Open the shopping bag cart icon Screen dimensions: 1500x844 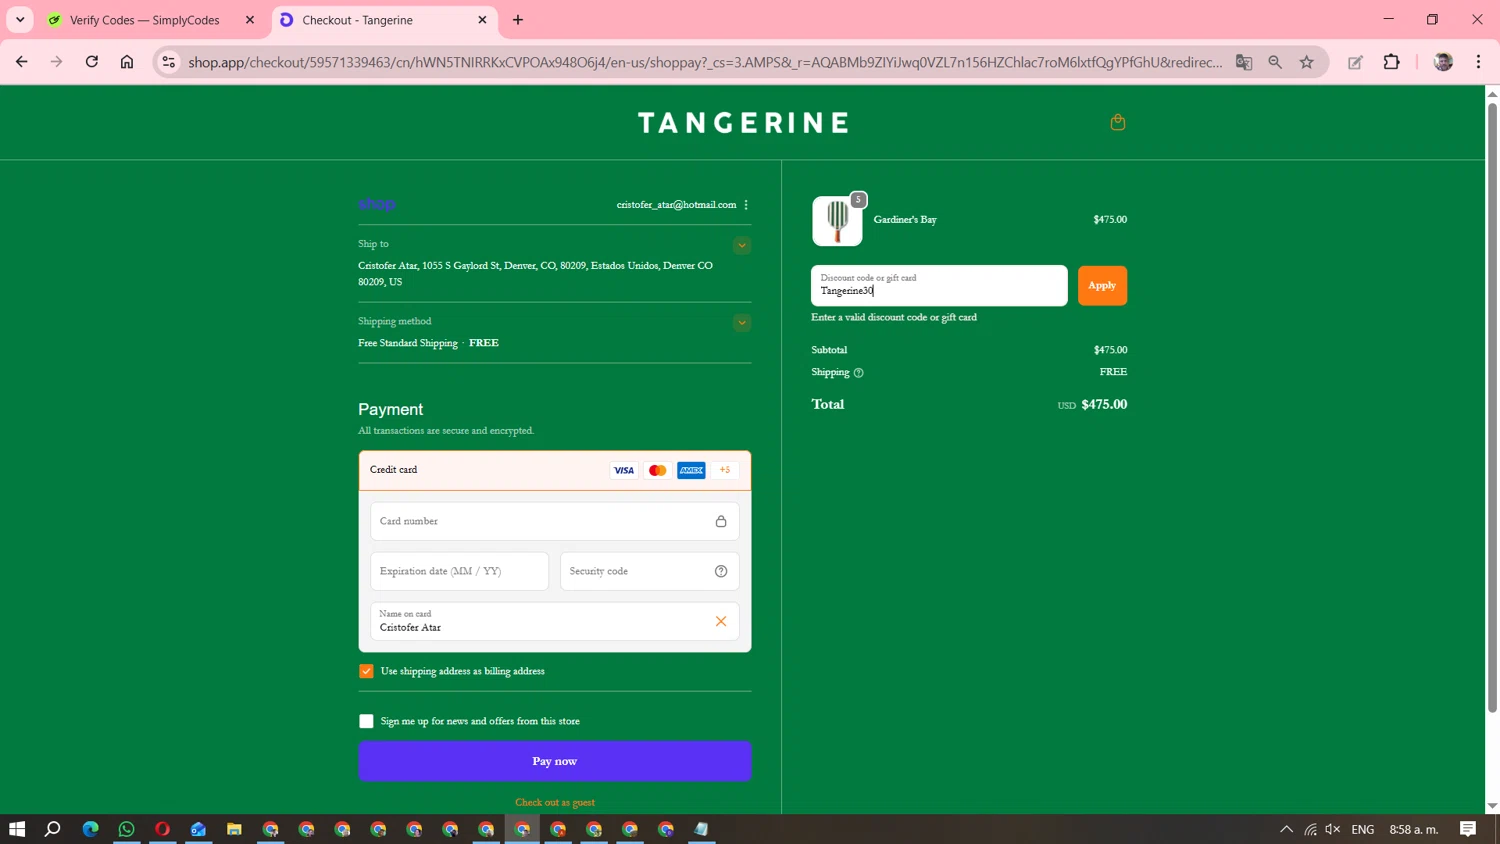[x=1118, y=122]
